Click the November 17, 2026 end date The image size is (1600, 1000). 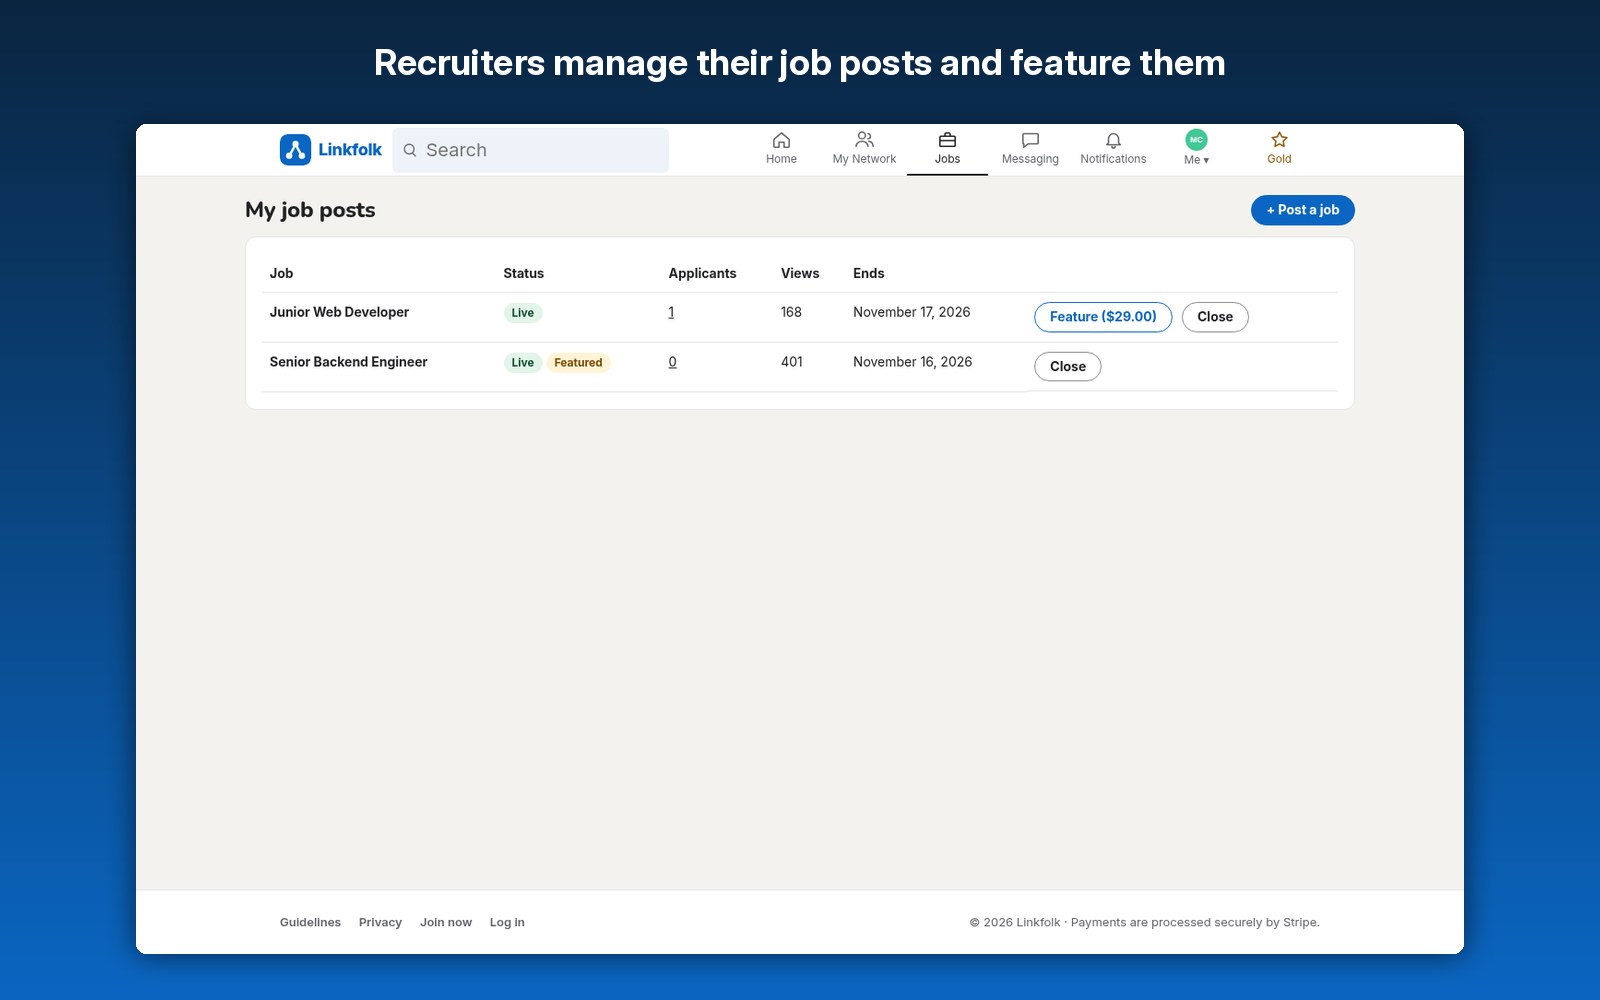click(912, 312)
